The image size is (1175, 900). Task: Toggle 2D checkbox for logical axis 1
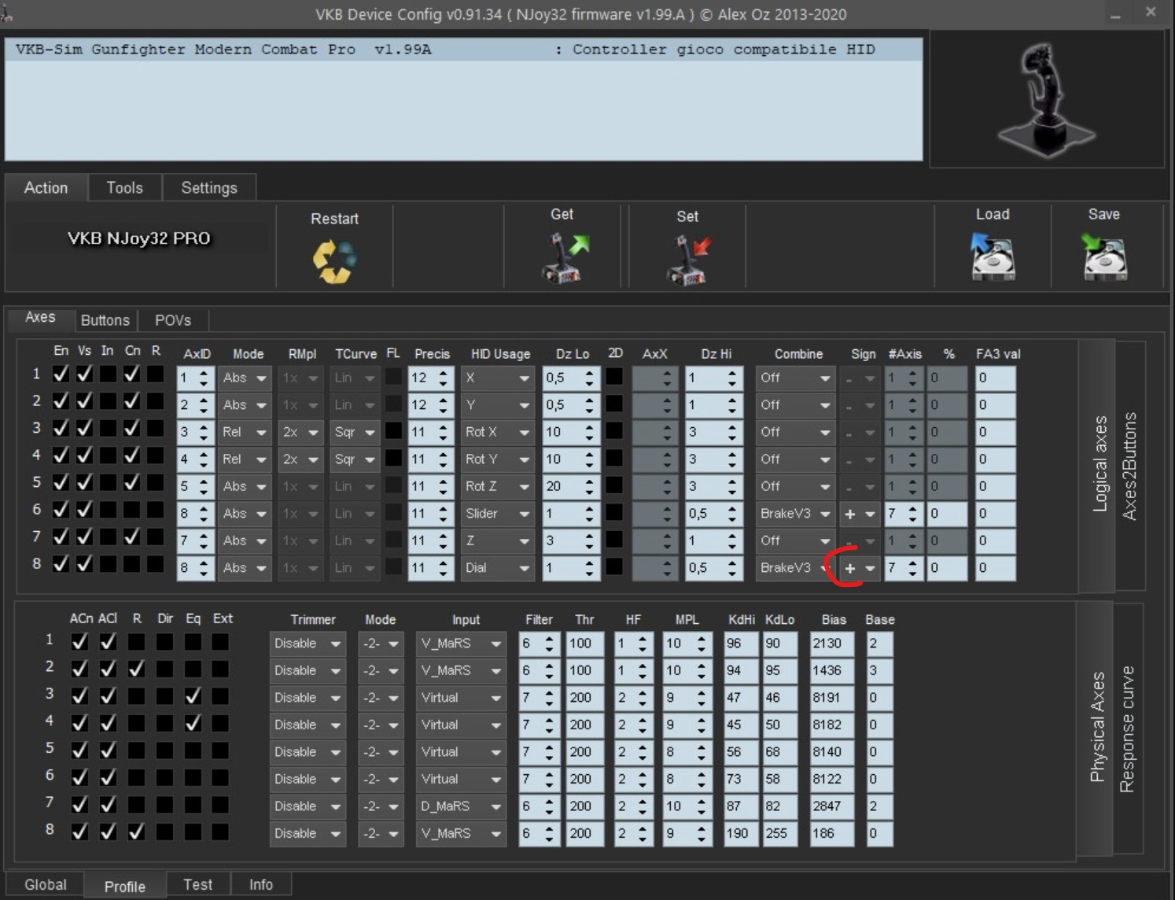(x=614, y=376)
